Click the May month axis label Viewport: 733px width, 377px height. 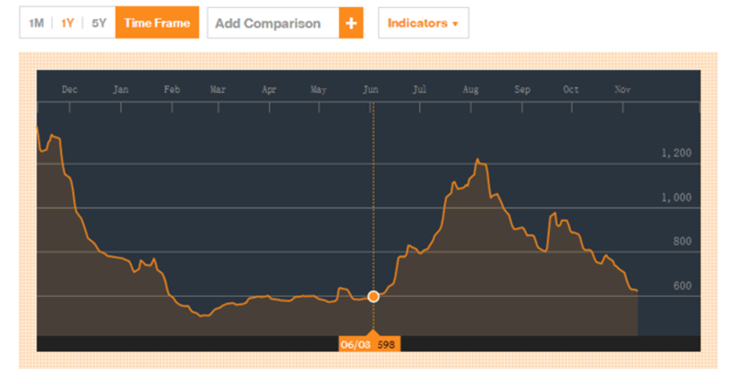[x=319, y=89]
